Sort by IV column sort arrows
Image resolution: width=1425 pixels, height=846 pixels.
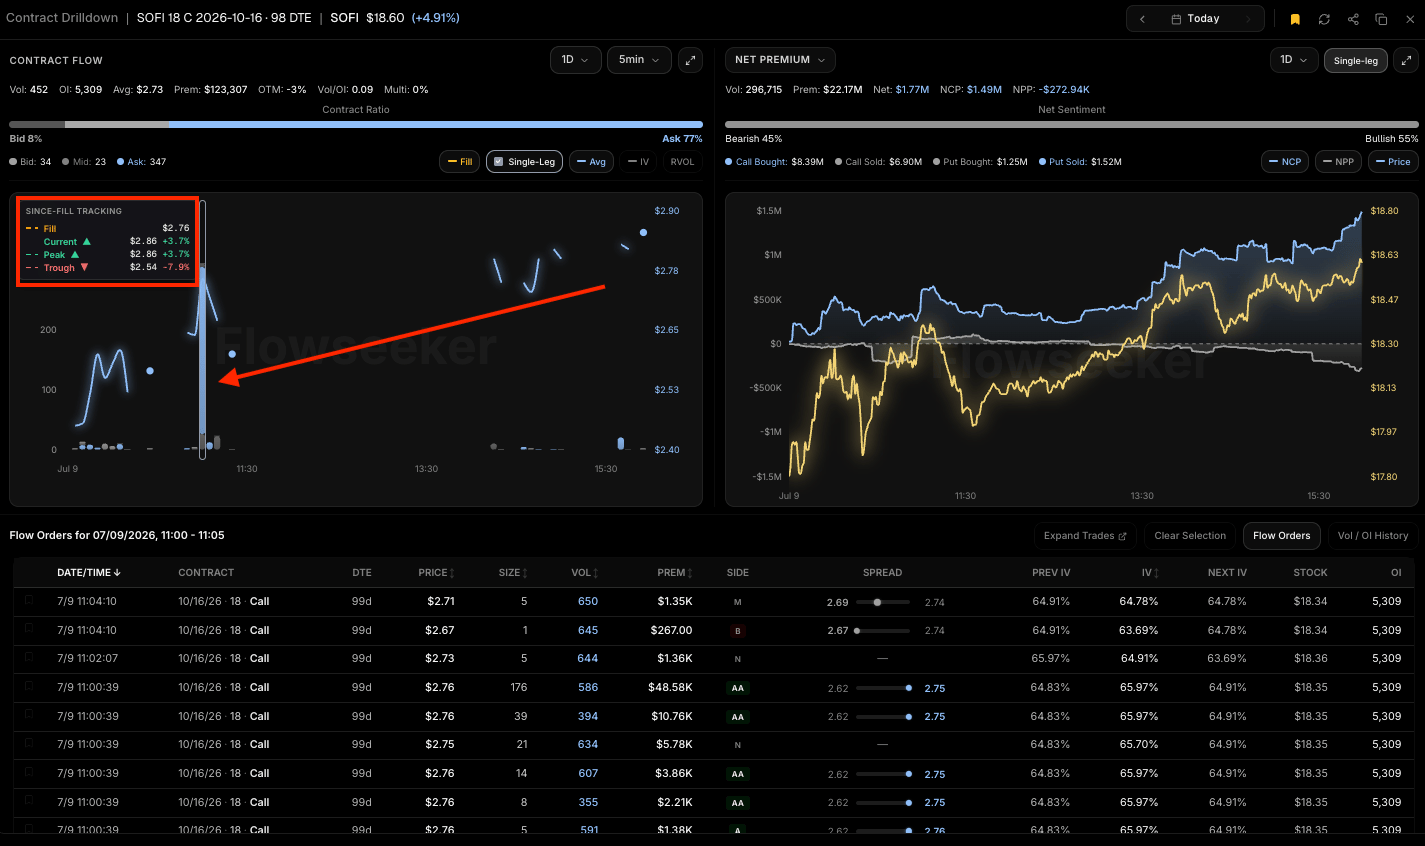pyautogui.click(x=1157, y=573)
